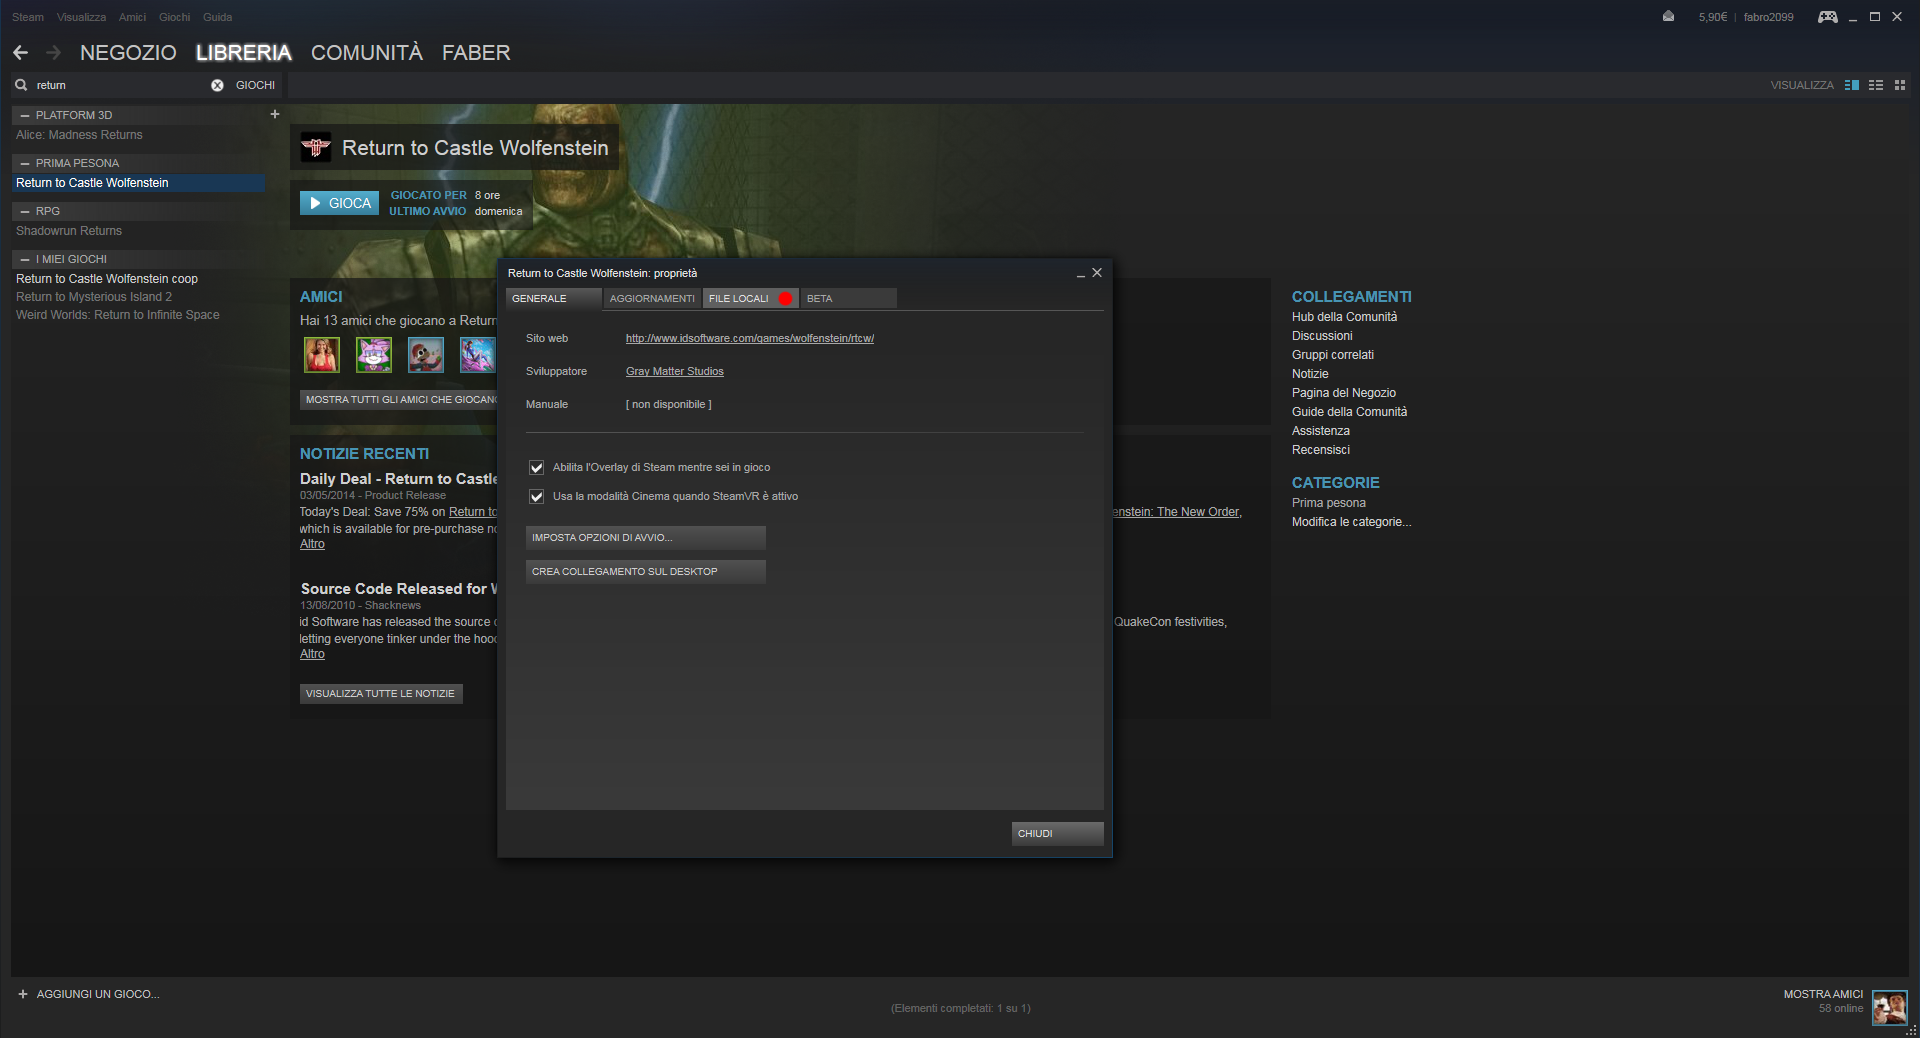This screenshot has height=1038, width=1920.
Task: Click the Return to Castle Wolfenstein game logo
Action: coord(316,148)
